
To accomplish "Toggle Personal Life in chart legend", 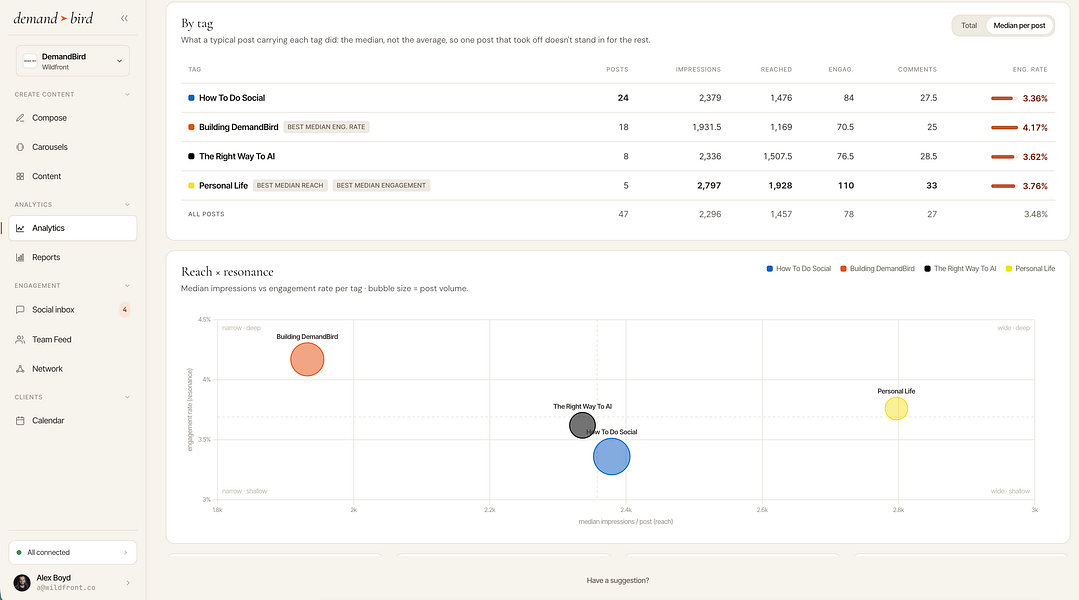I will [1030, 268].
